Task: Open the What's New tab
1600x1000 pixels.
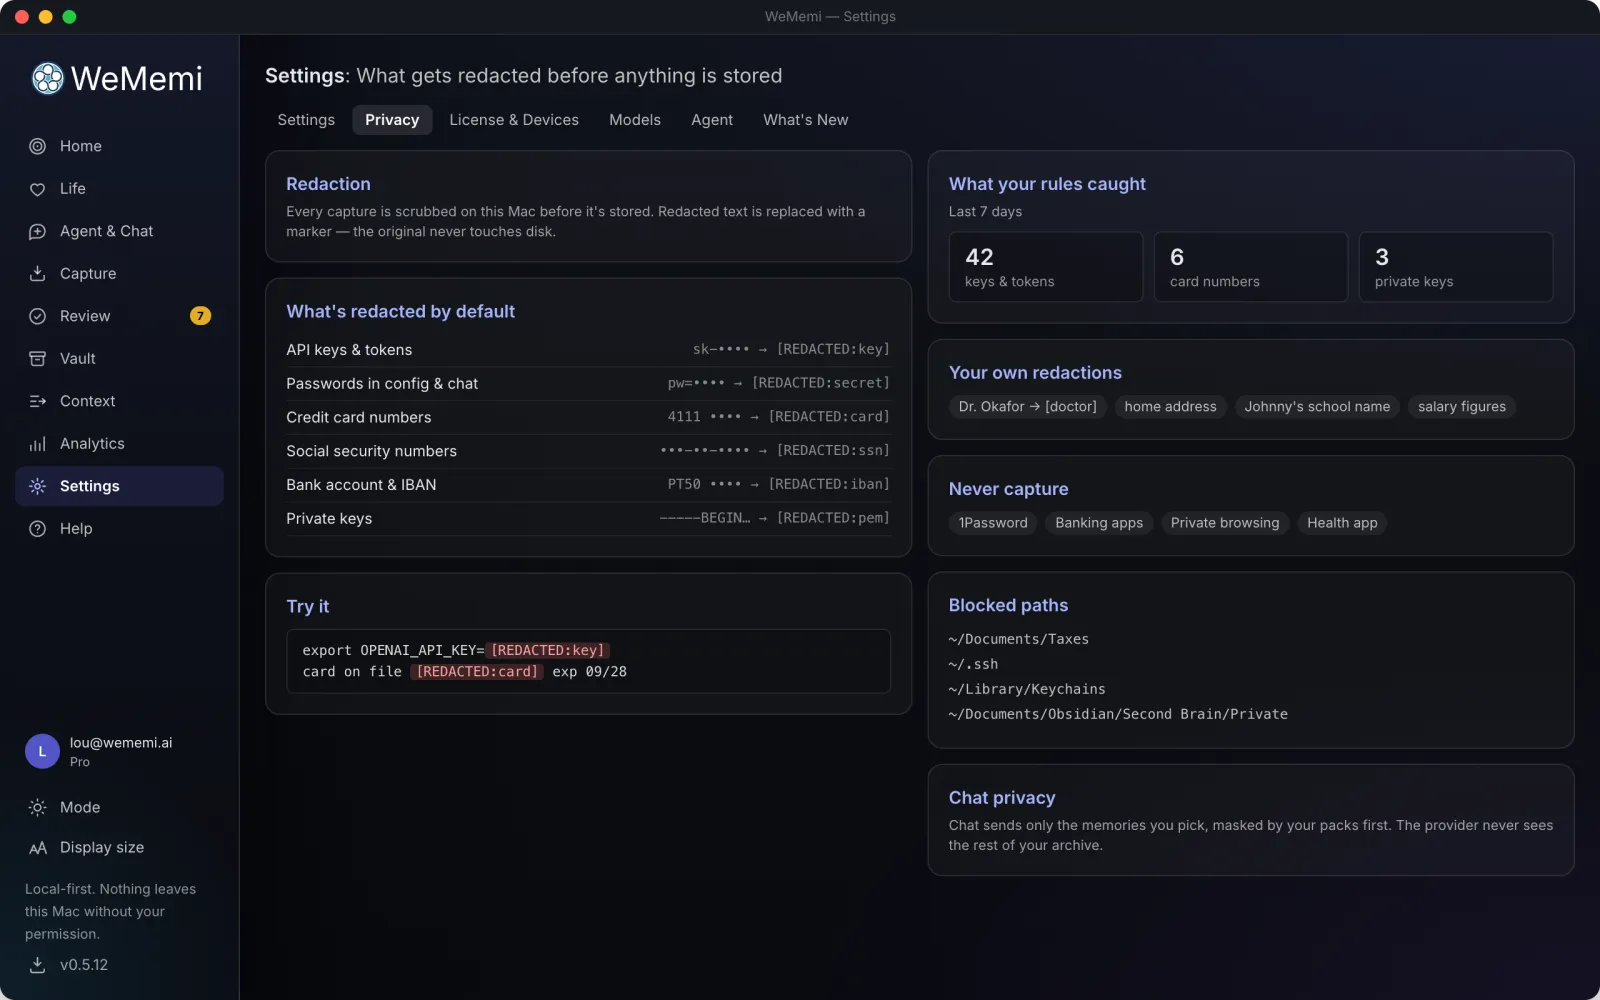Action: coord(805,120)
